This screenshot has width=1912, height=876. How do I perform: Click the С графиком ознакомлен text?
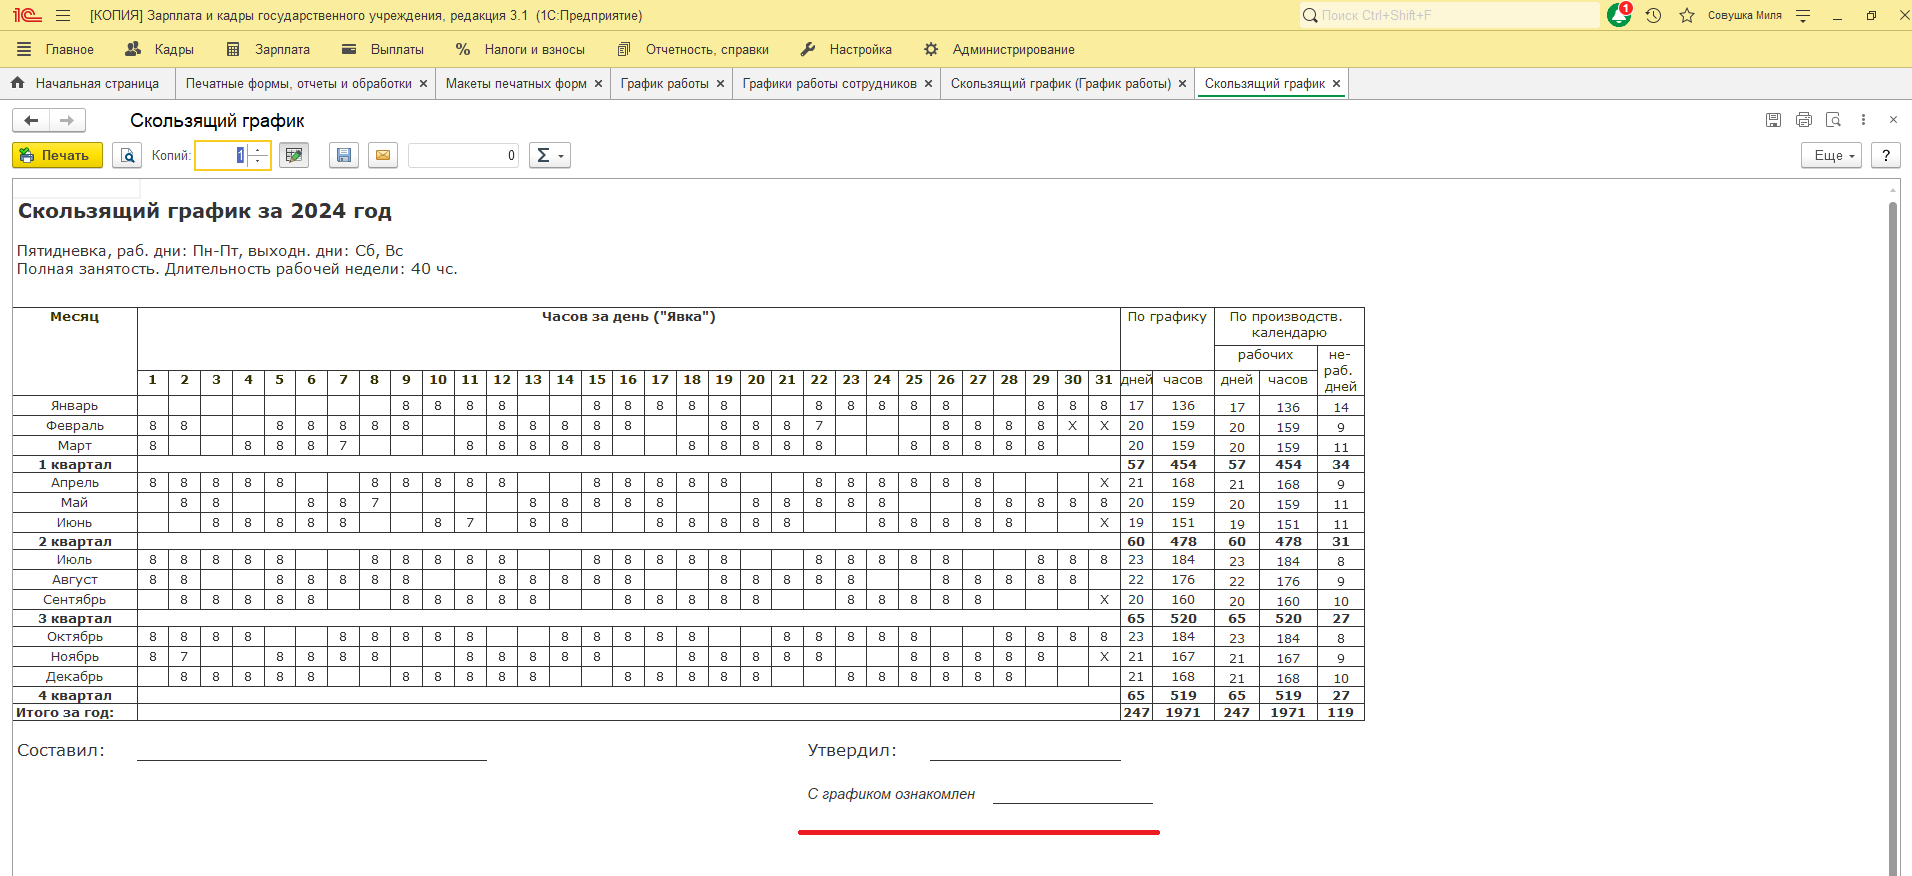click(891, 794)
